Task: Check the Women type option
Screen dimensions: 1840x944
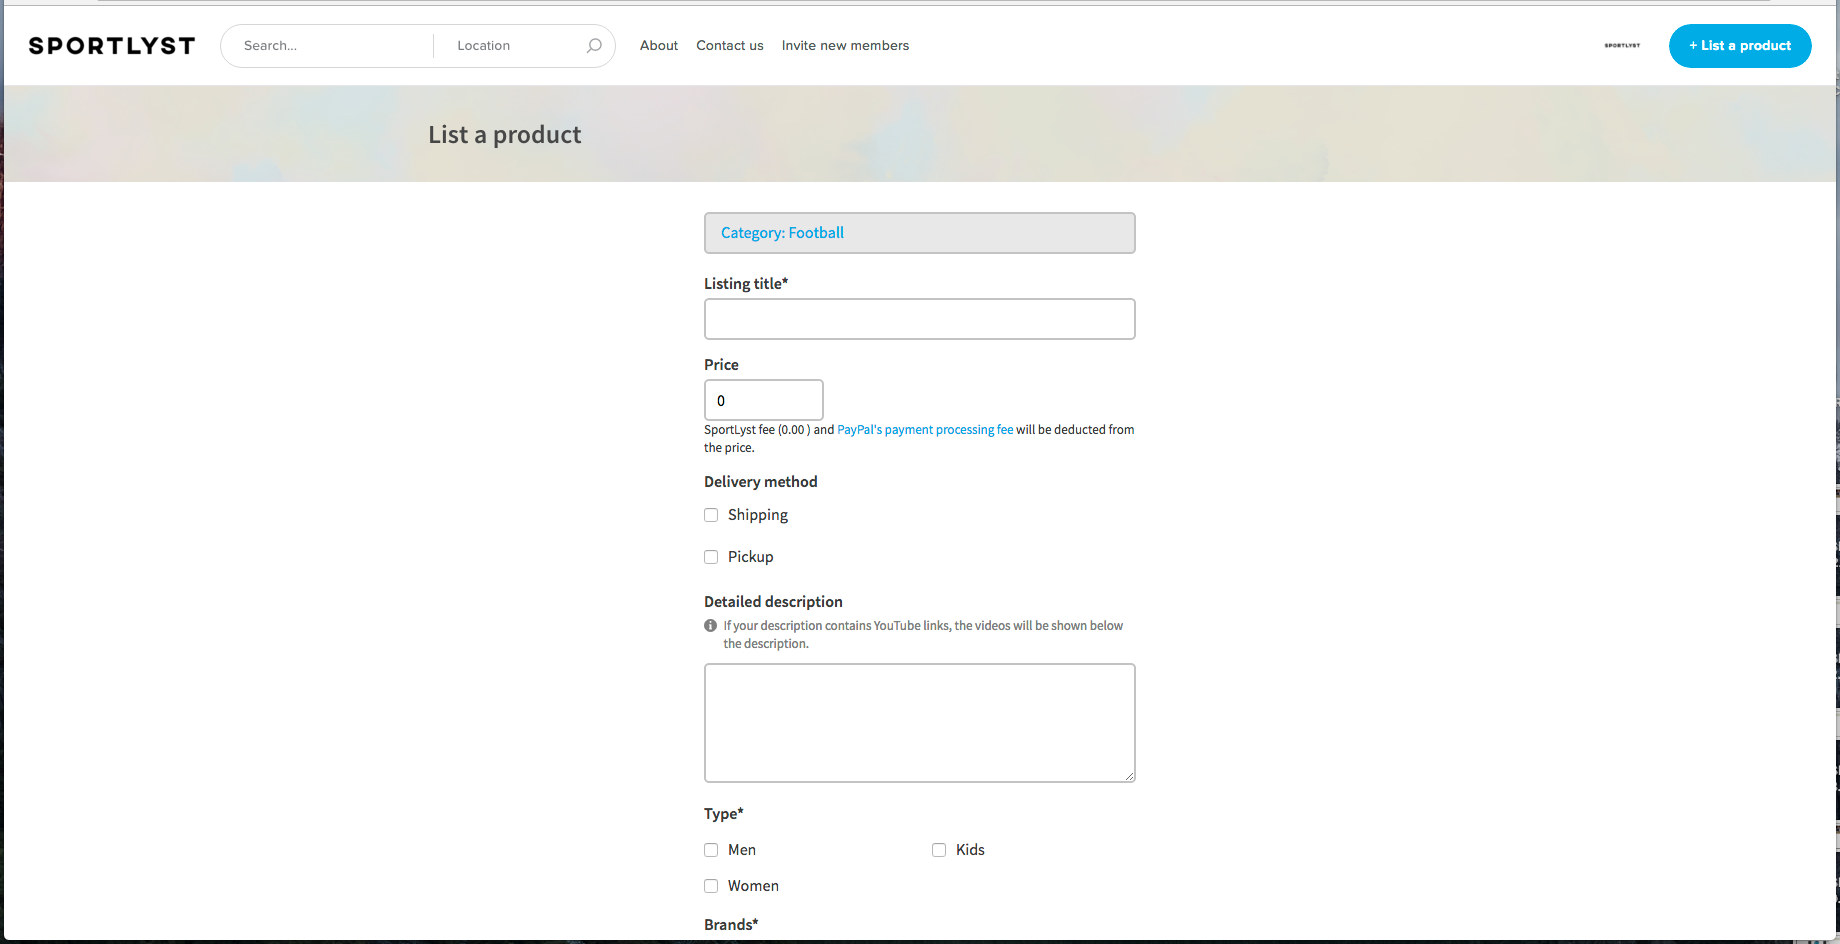Action: [x=711, y=886]
